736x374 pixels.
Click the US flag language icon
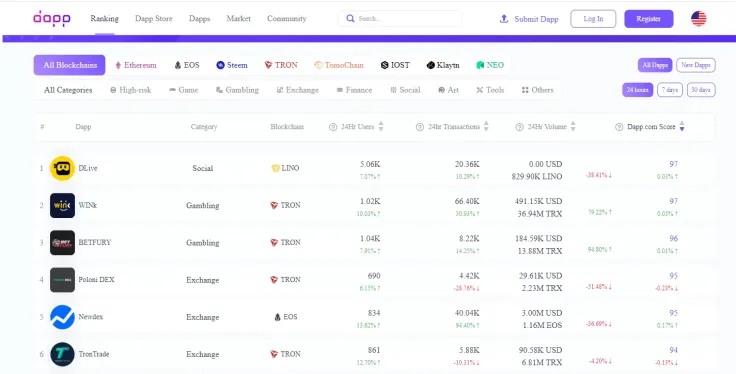tap(698, 19)
